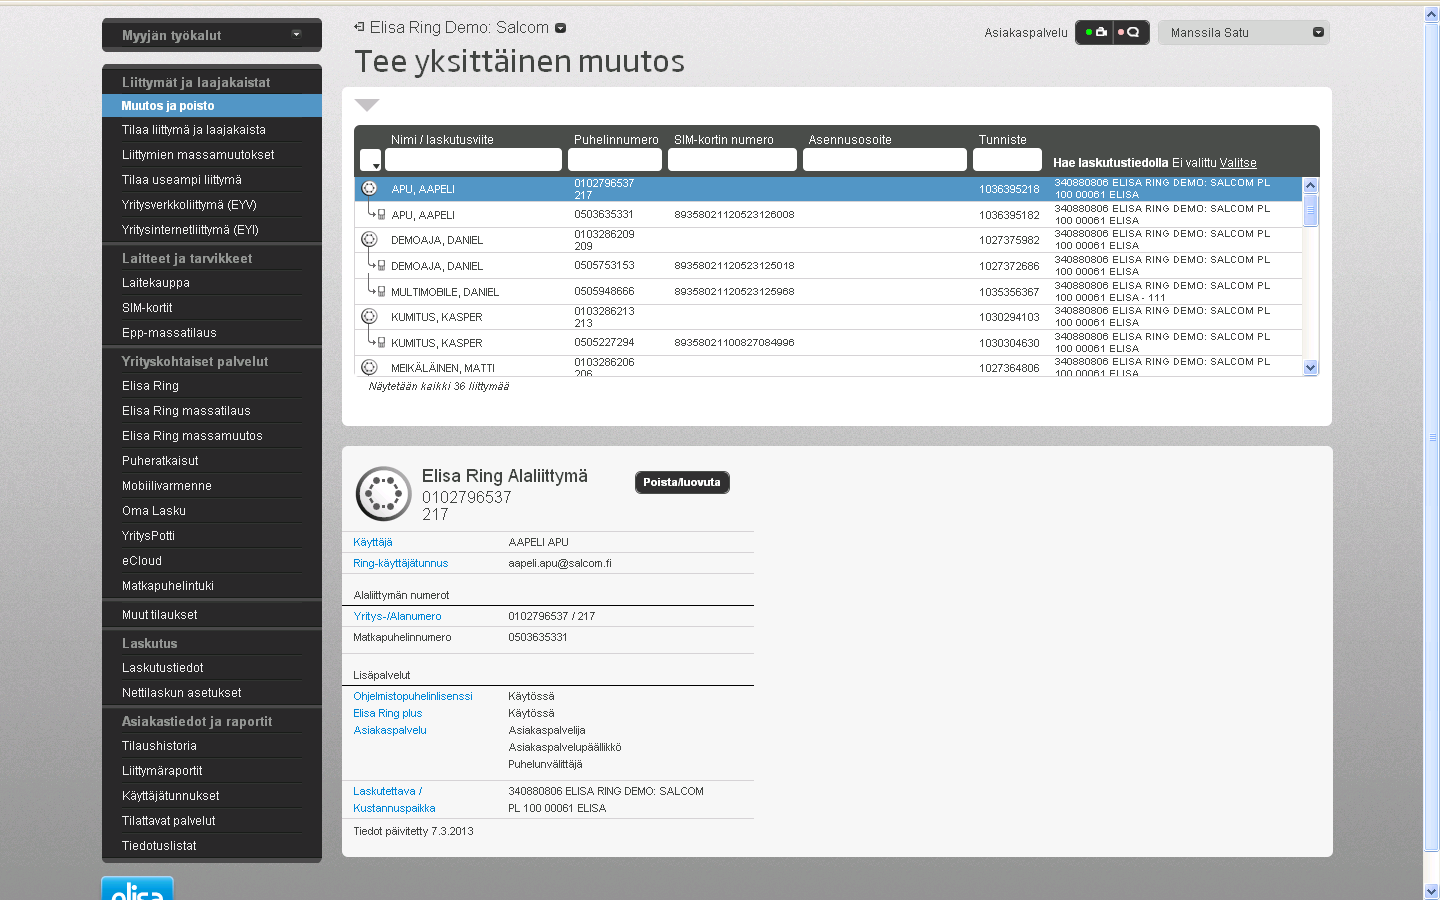
Task: Click the Asennusosoite filter field
Action: click(x=885, y=160)
